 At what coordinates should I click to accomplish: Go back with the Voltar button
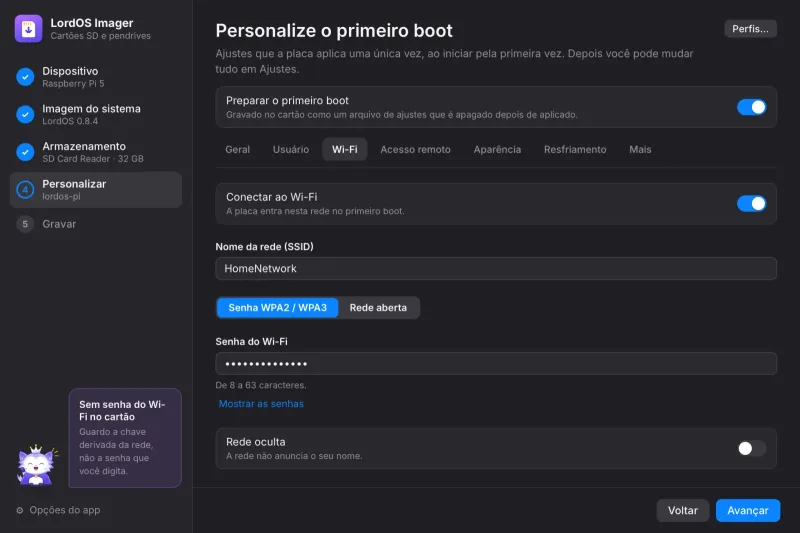coord(683,510)
